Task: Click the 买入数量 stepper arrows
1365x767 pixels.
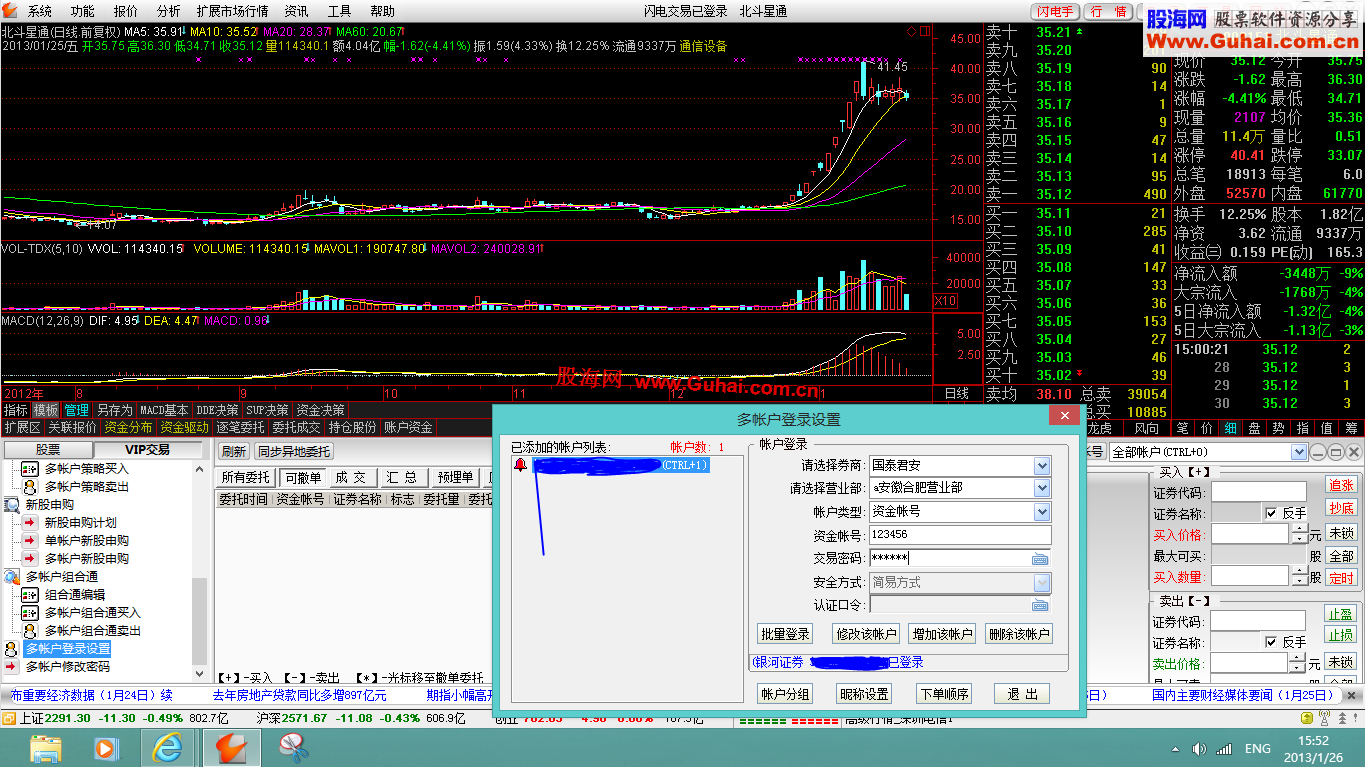Action: click(x=1299, y=576)
